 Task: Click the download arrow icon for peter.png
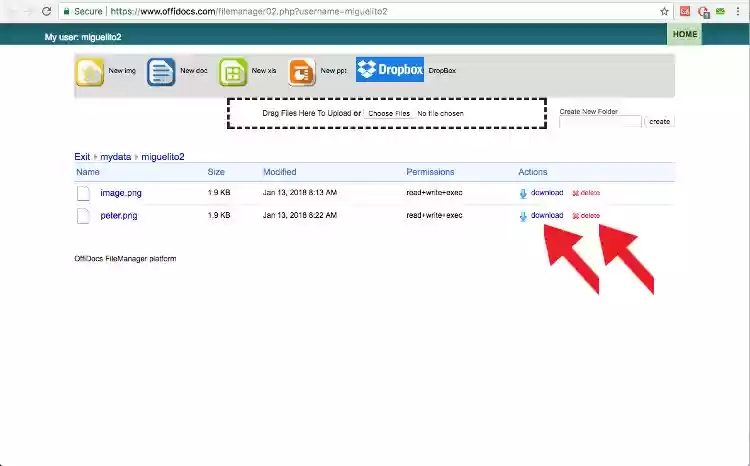(523, 216)
